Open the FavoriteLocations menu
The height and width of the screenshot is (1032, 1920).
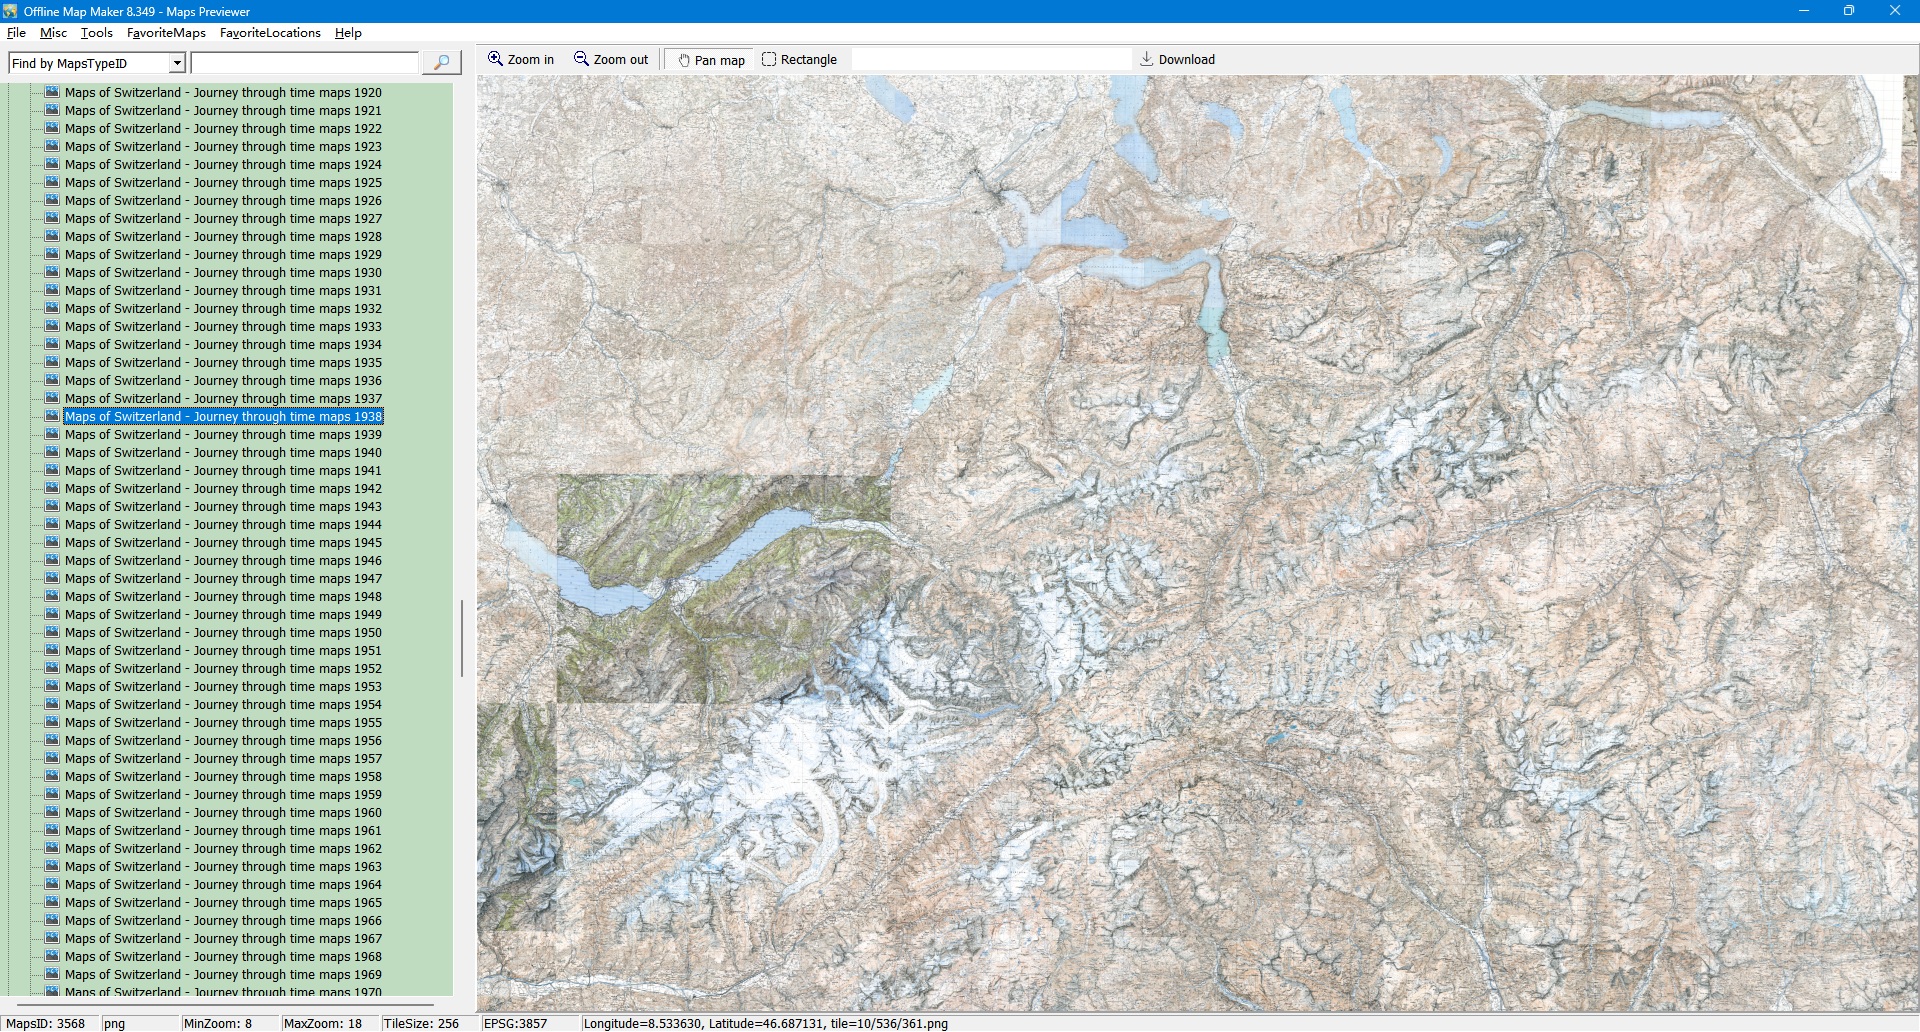270,33
